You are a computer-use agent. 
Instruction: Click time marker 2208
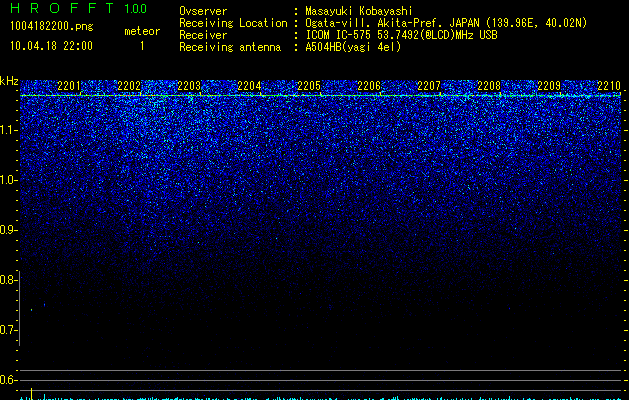pos(489,86)
